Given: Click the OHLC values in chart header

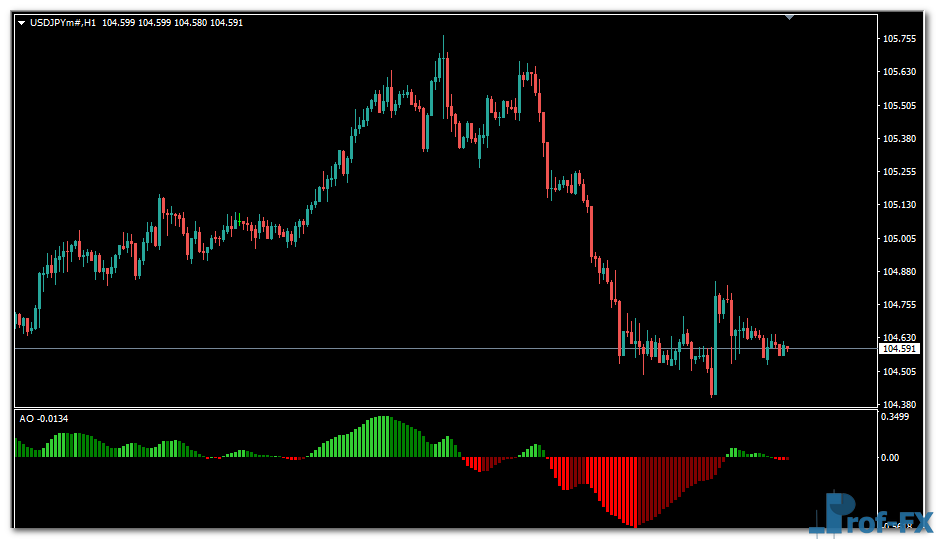Looking at the screenshot, I should (x=171, y=22).
